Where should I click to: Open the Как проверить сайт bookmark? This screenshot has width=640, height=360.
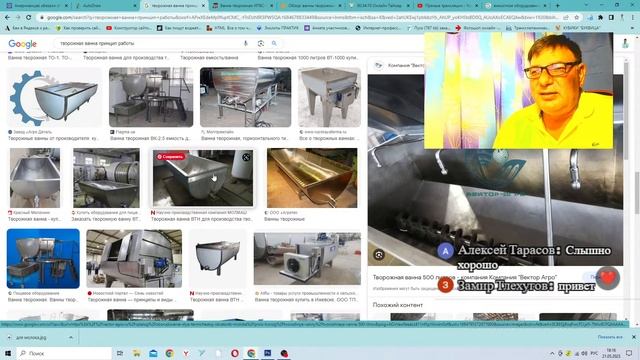tap(78, 28)
